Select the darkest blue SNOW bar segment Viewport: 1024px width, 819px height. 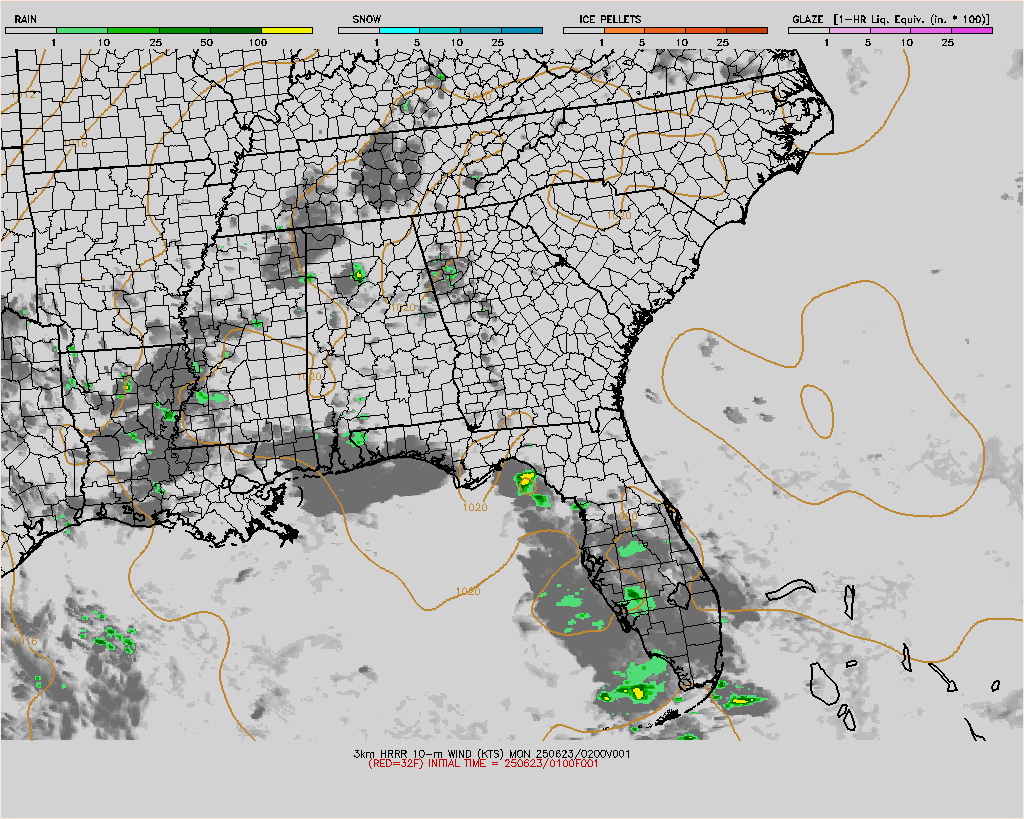click(522, 30)
